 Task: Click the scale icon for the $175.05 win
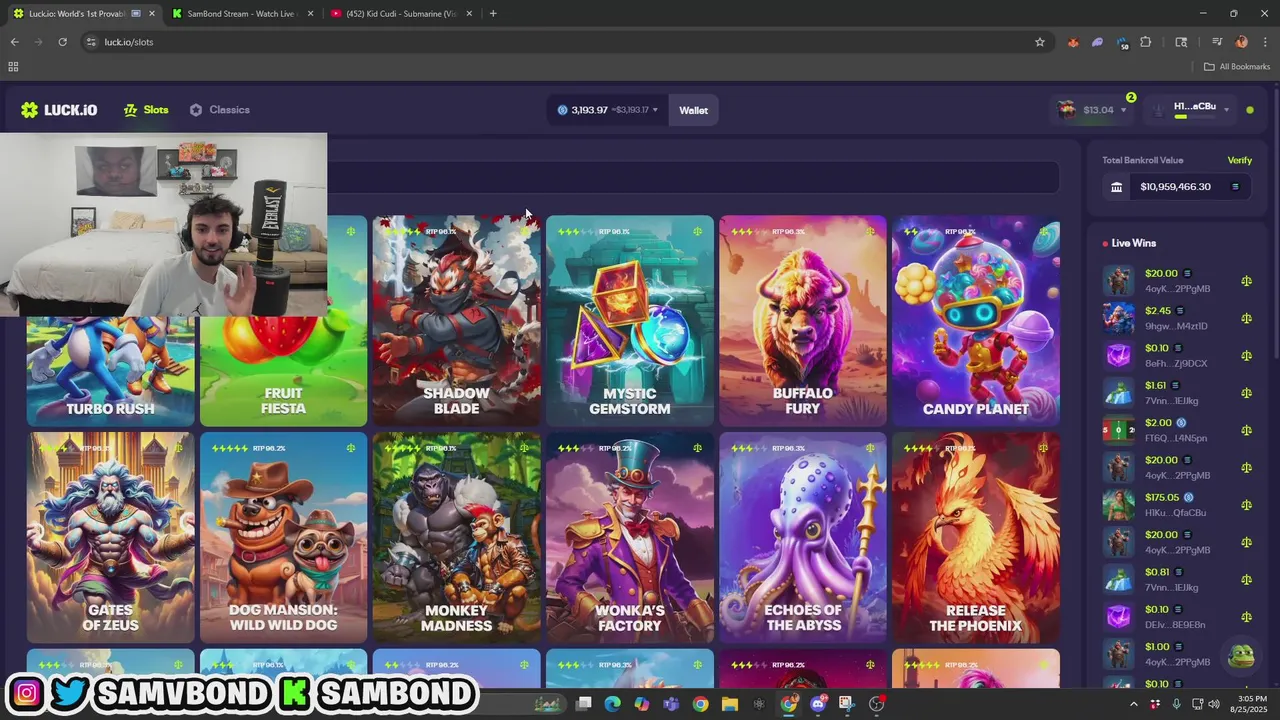click(x=1246, y=505)
